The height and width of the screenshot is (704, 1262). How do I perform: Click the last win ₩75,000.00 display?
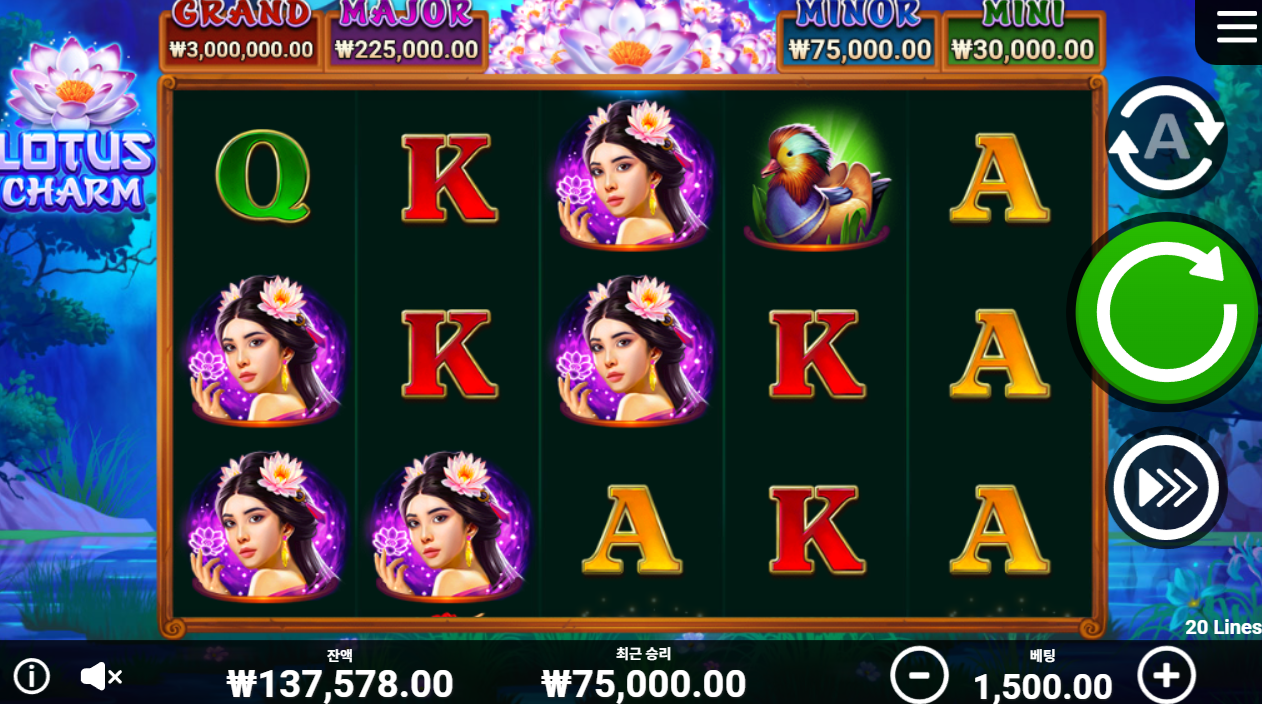point(644,684)
